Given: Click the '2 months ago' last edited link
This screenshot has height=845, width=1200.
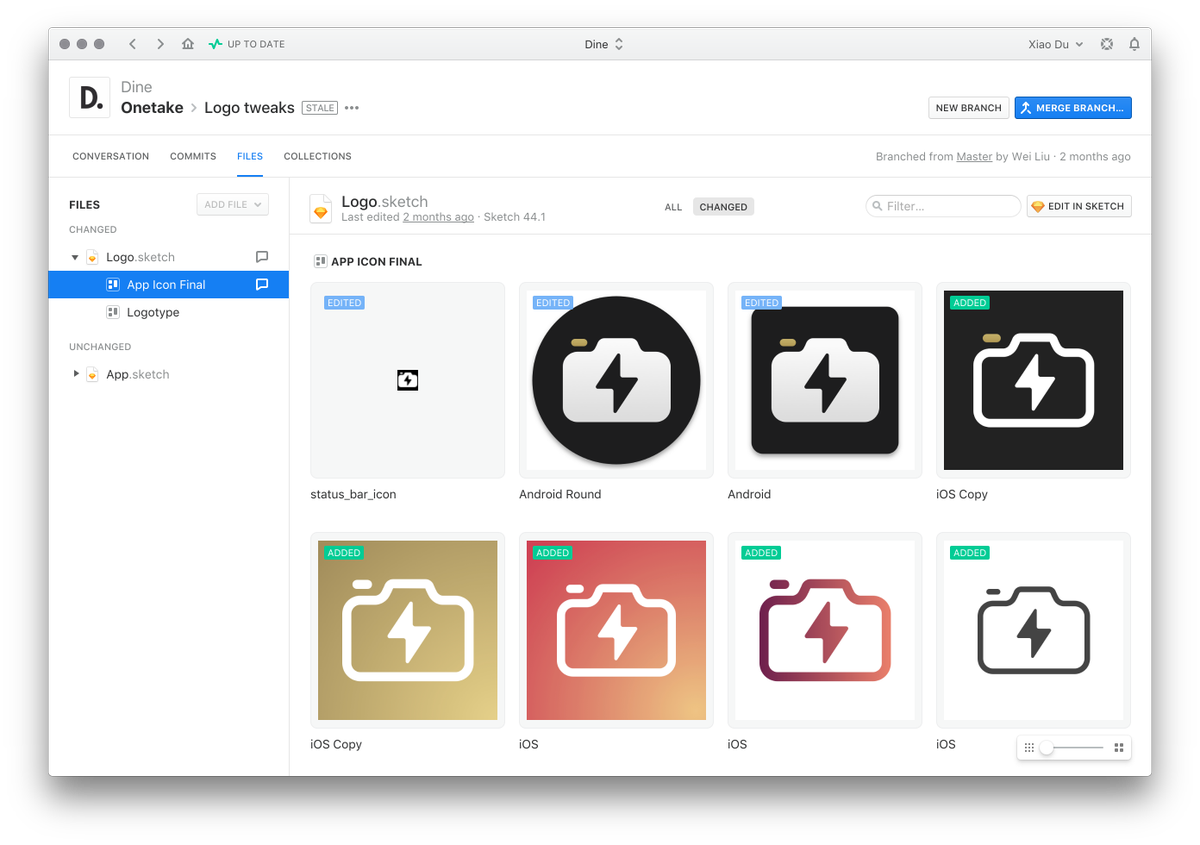Looking at the screenshot, I should (438, 217).
